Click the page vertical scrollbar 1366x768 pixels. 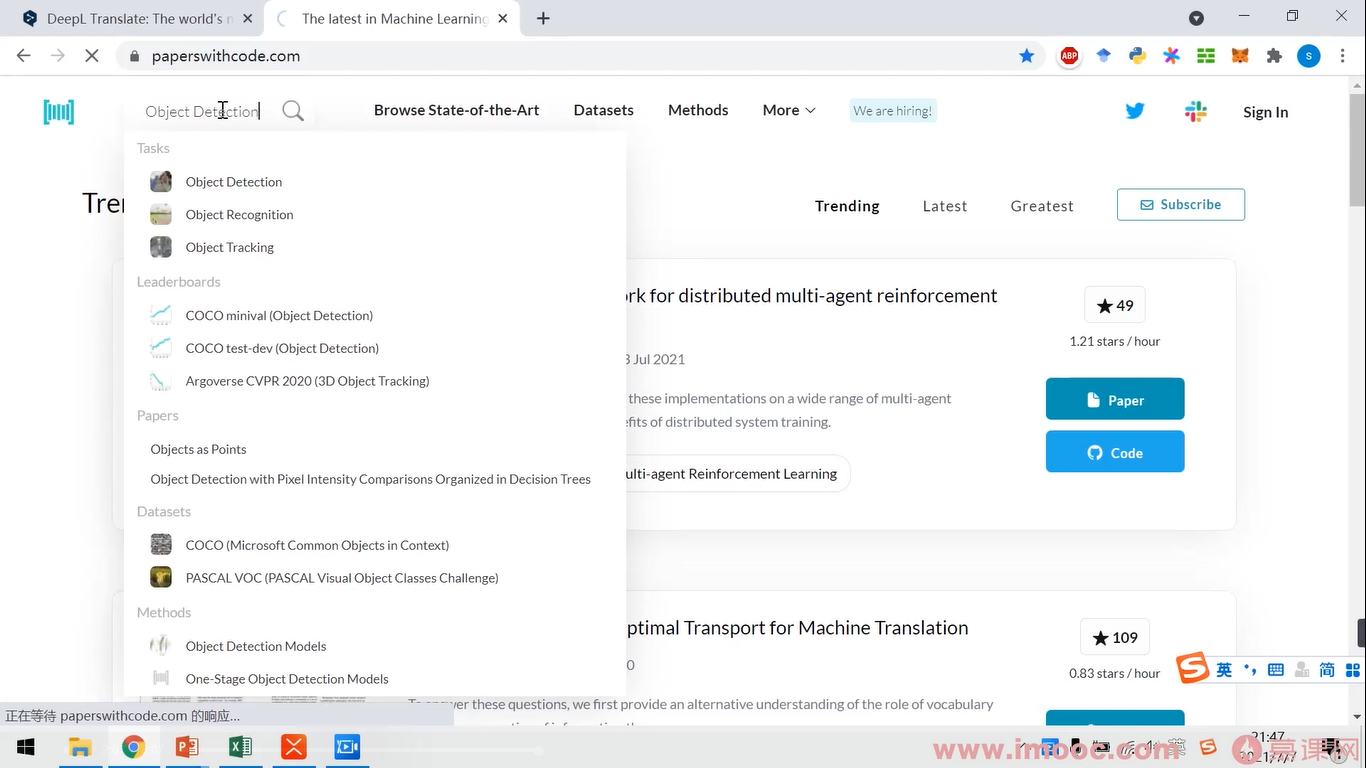[1357, 150]
